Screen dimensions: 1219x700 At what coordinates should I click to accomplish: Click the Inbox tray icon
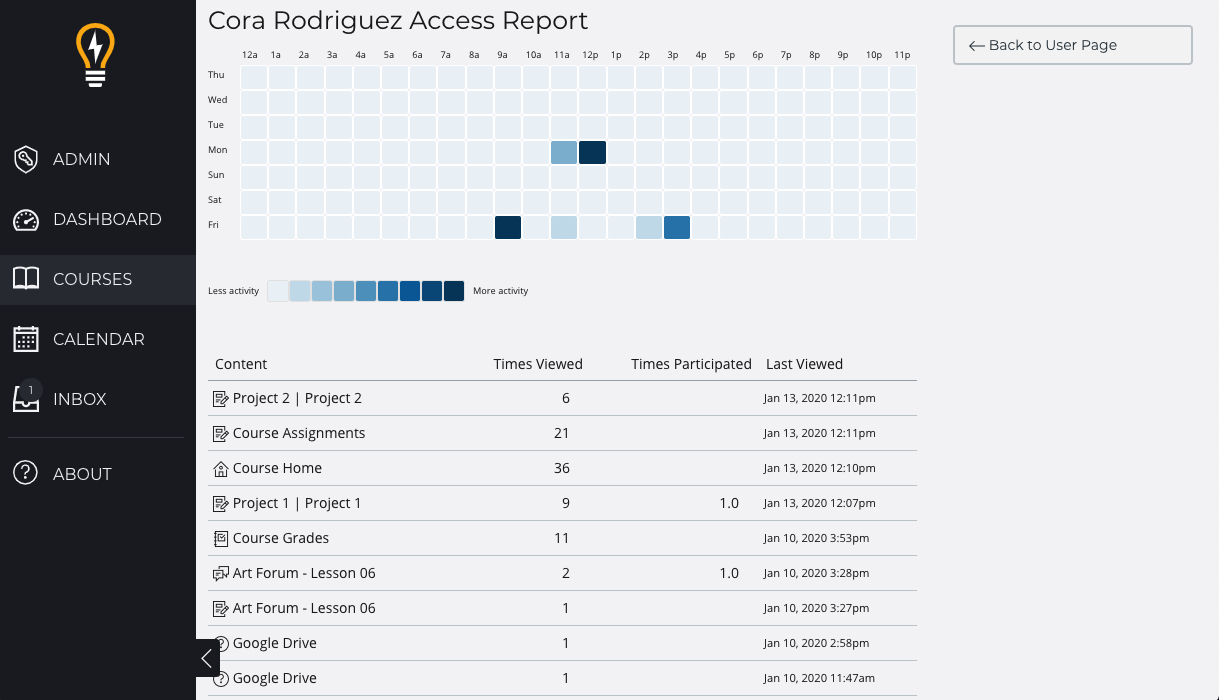pyautogui.click(x=26, y=399)
